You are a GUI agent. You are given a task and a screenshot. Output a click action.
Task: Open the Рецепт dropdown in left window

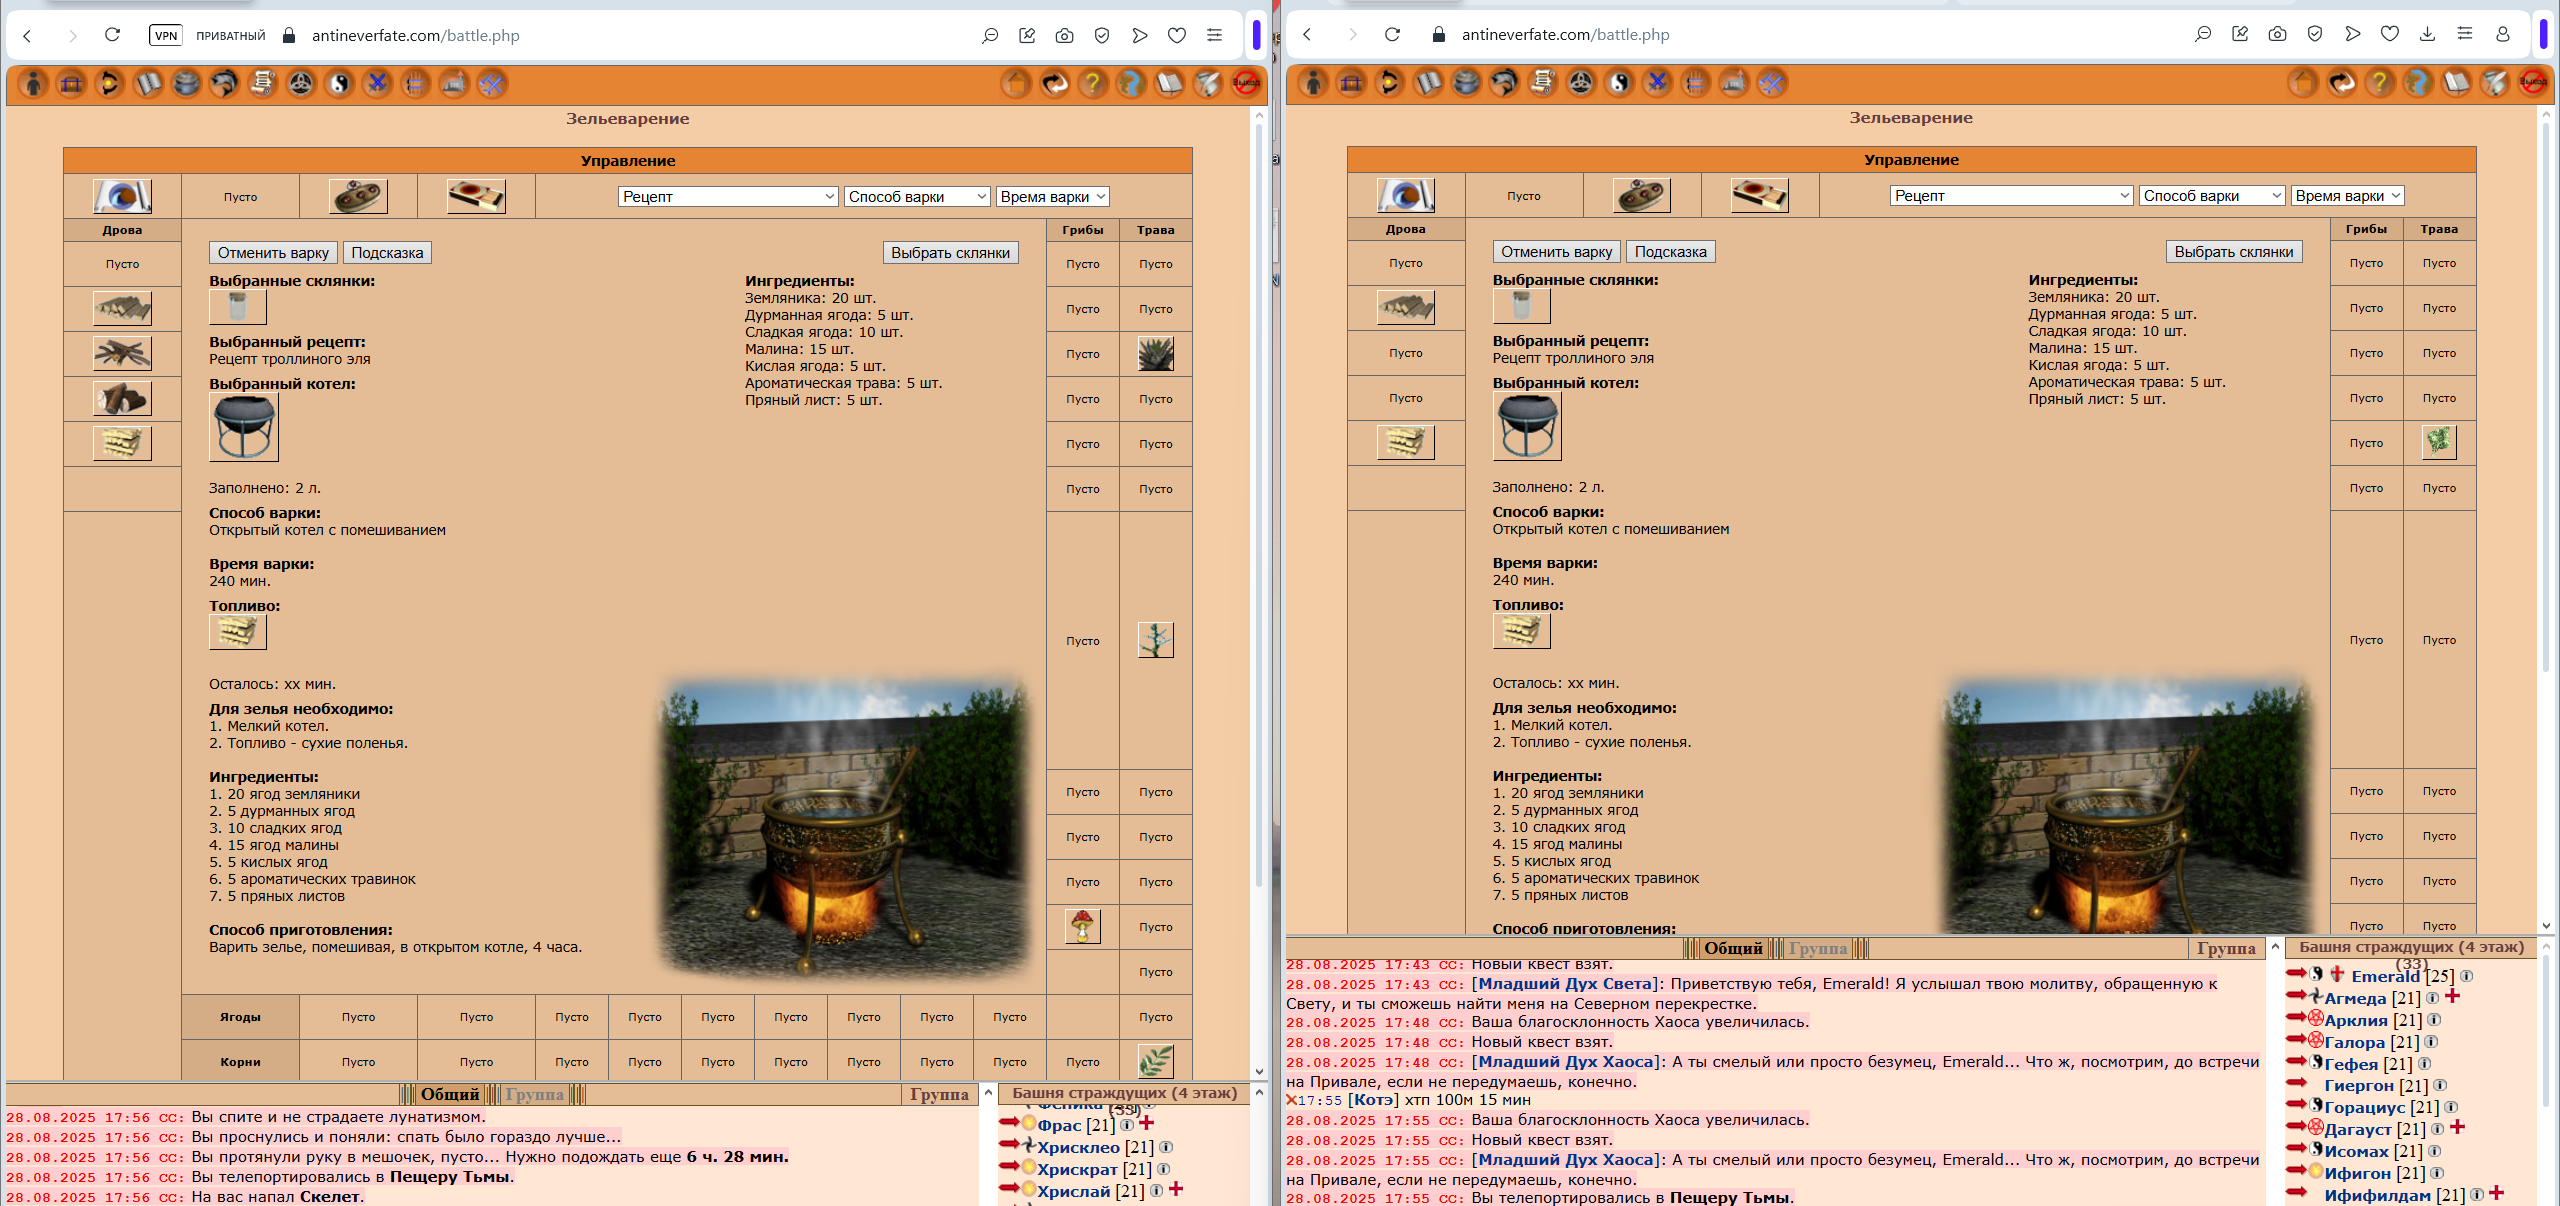click(727, 197)
